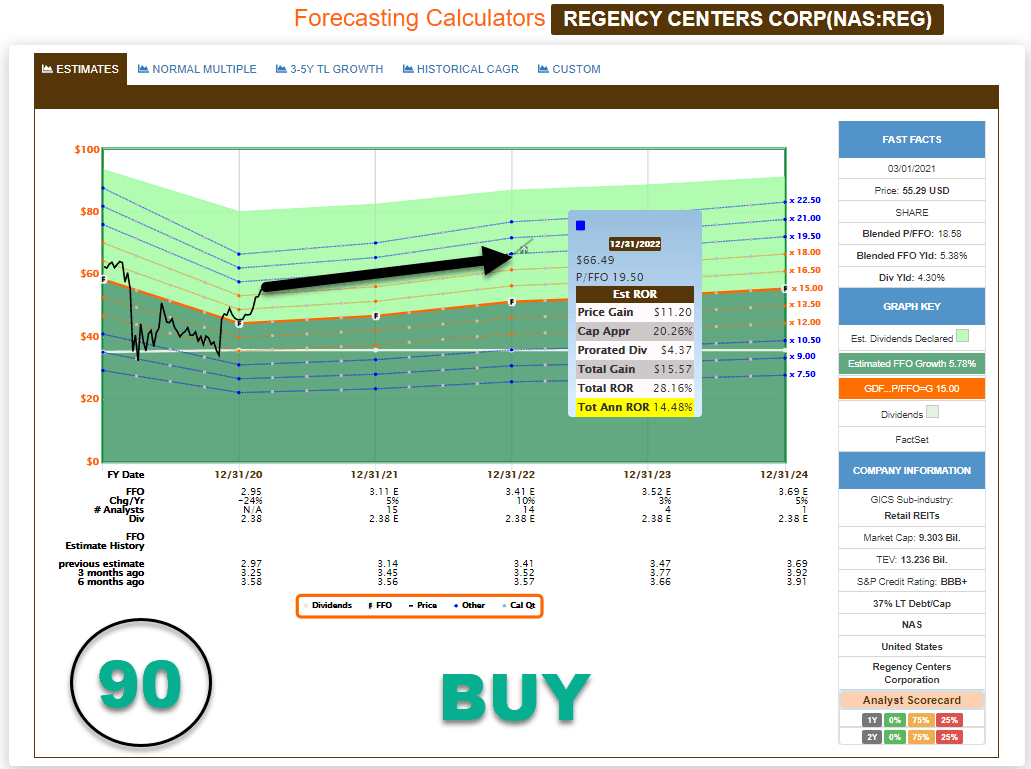Click the 12/31/20 fiscal year date

click(238, 475)
